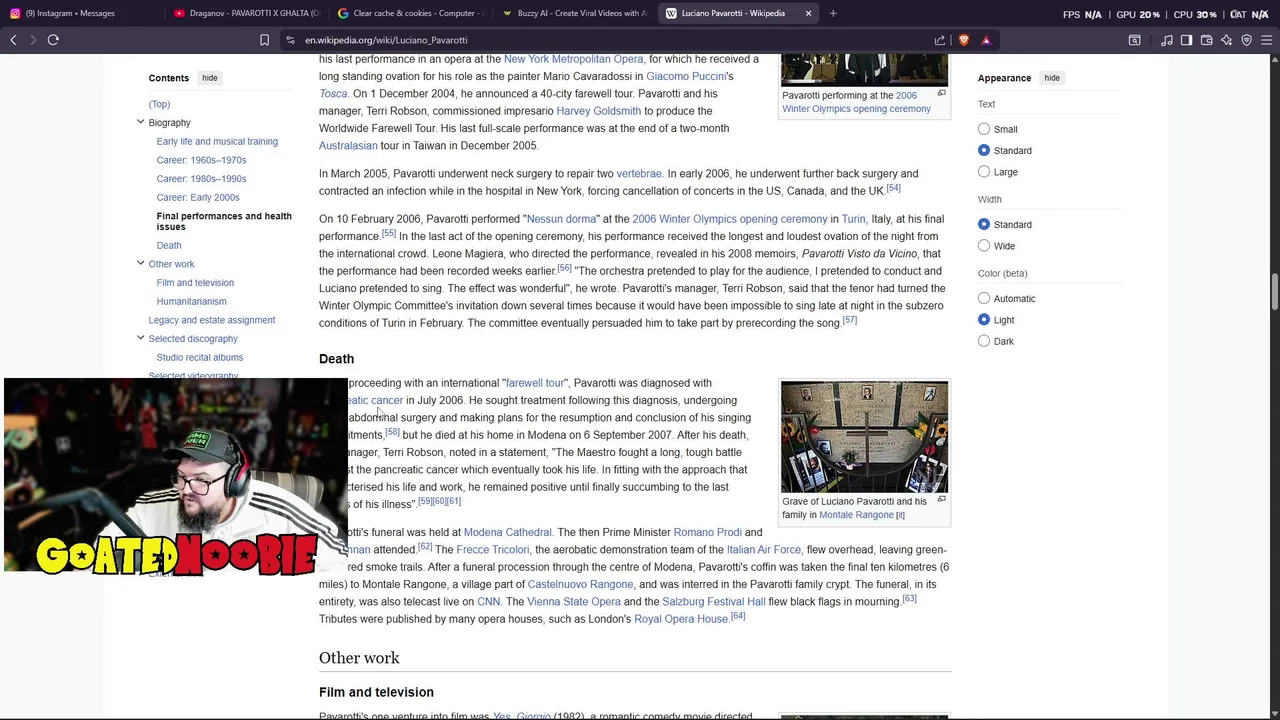Select Light color mode
This screenshot has height=720, width=1280.
pos(984,320)
